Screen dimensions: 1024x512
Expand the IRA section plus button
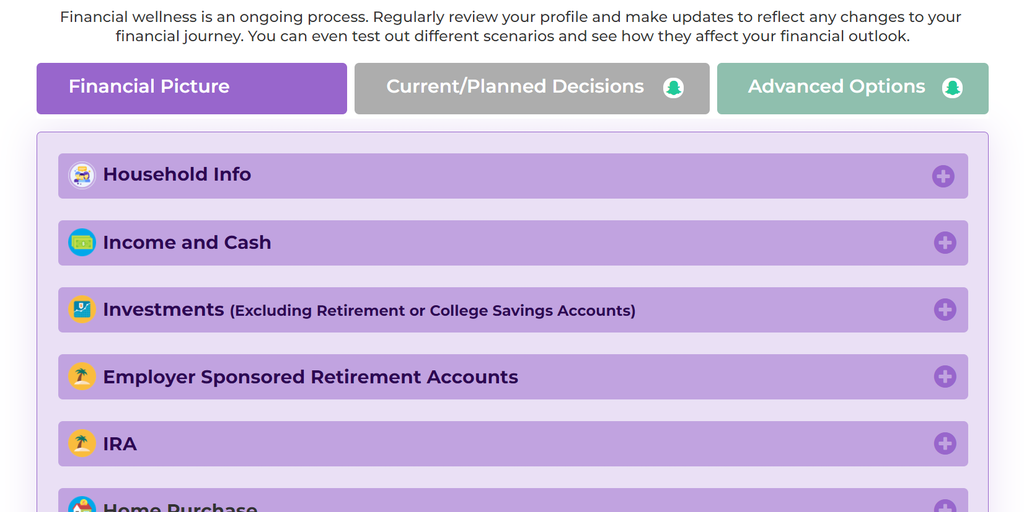[x=944, y=443]
